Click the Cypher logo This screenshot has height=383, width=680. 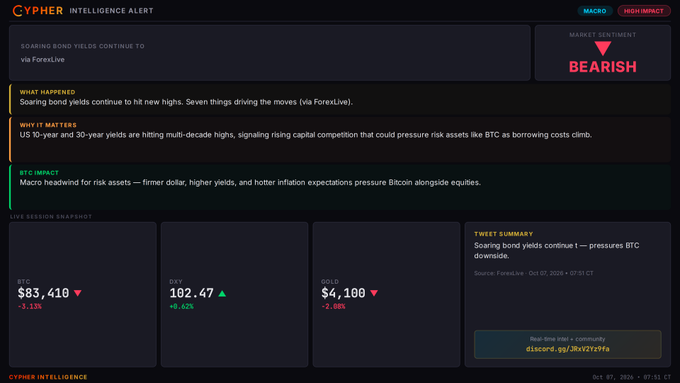pyautogui.click(x=38, y=10)
